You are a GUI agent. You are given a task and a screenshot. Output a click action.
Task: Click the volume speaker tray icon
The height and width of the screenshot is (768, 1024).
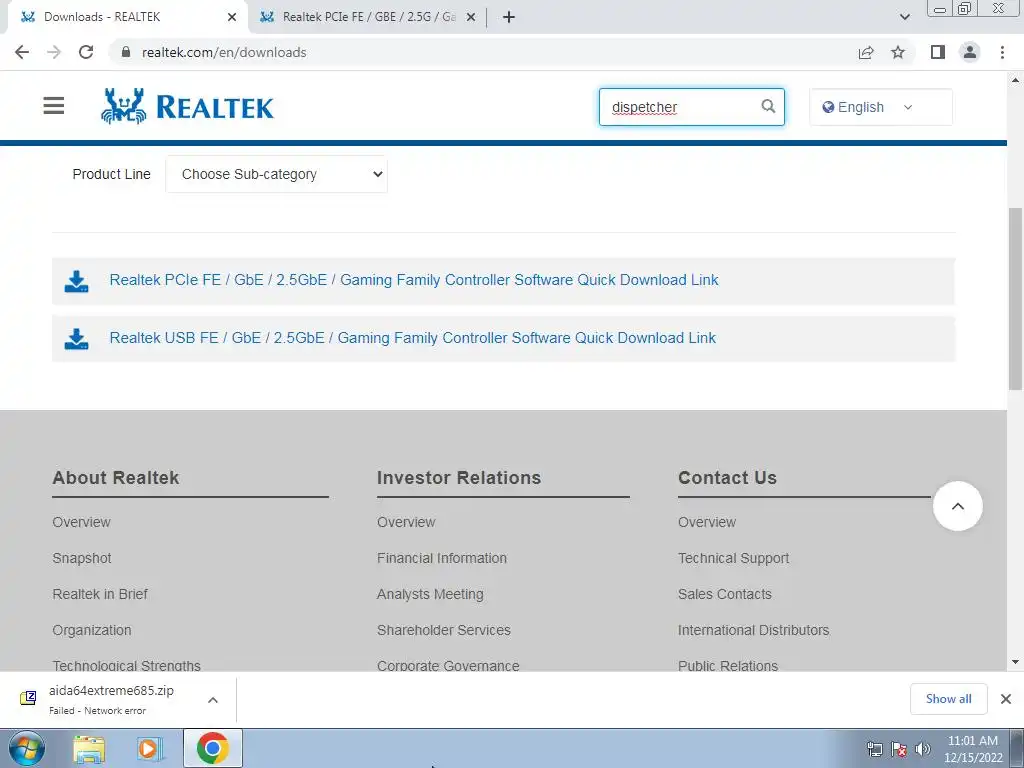pyautogui.click(x=922, y=749)
